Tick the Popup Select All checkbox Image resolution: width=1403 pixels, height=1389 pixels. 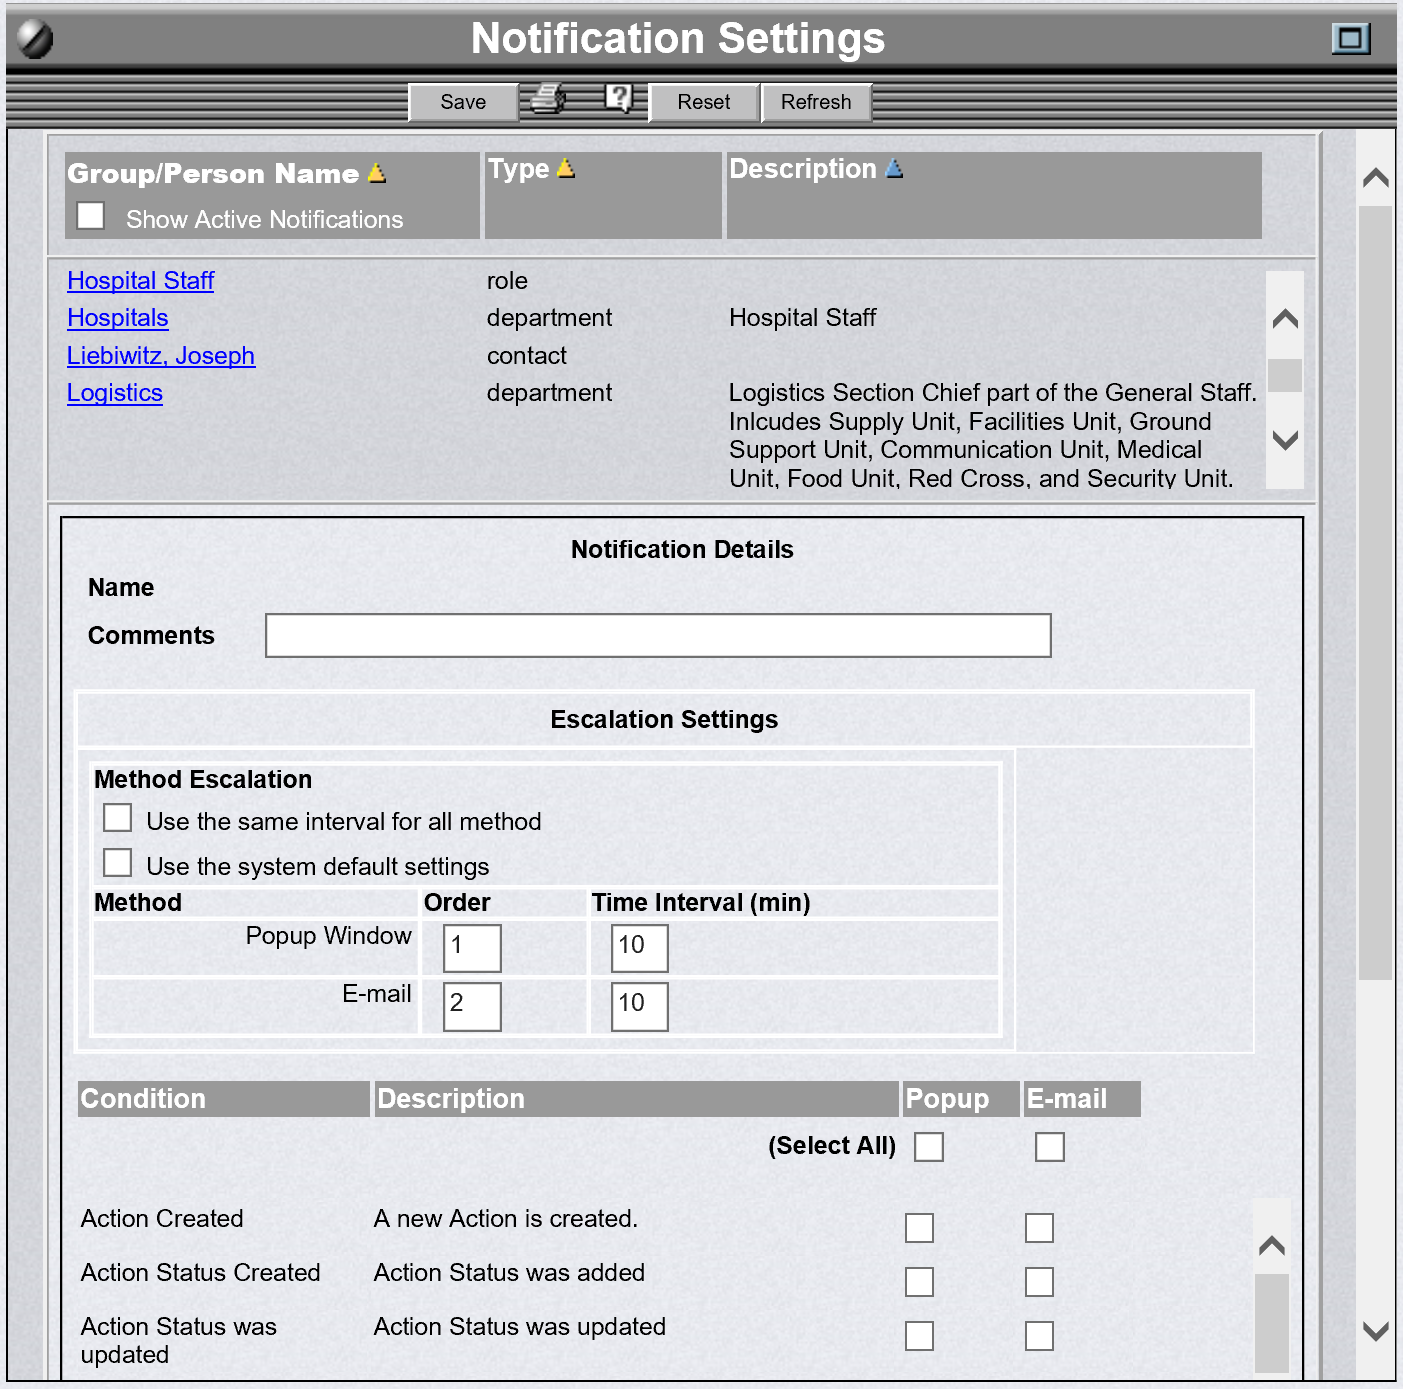pyautogui.click(x=929, y=1147)
